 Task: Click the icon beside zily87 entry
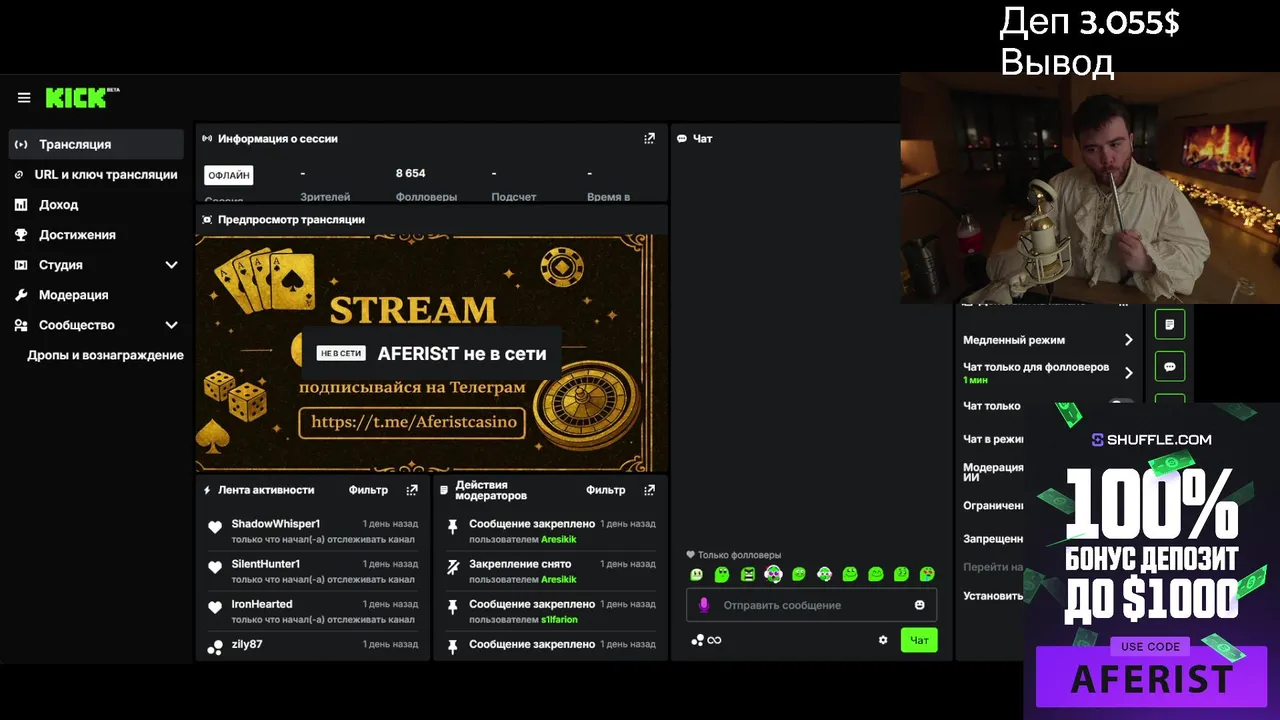tap(215, 647)
